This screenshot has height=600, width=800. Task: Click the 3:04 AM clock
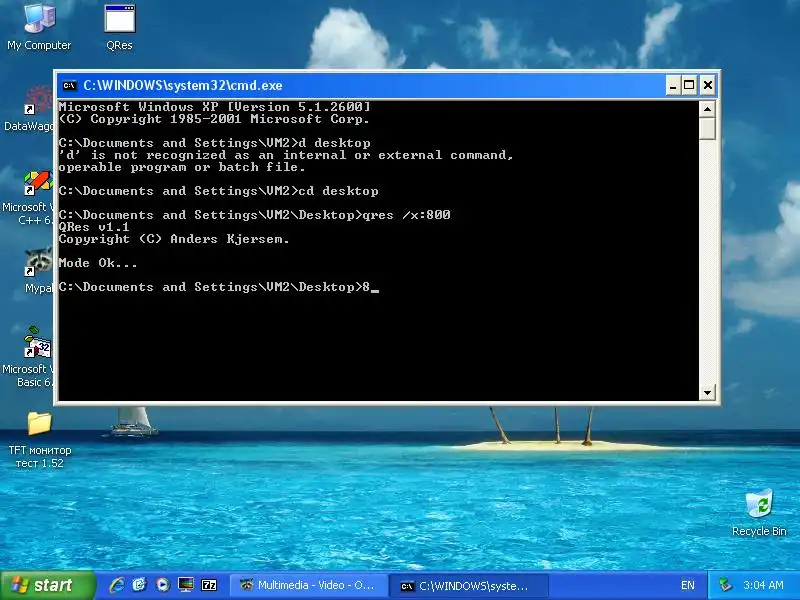[763, 585]
